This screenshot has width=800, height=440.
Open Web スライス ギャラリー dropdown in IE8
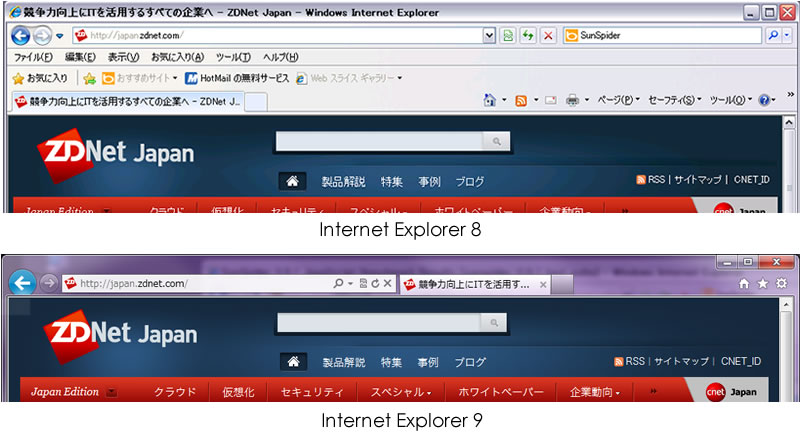(349, 78)
